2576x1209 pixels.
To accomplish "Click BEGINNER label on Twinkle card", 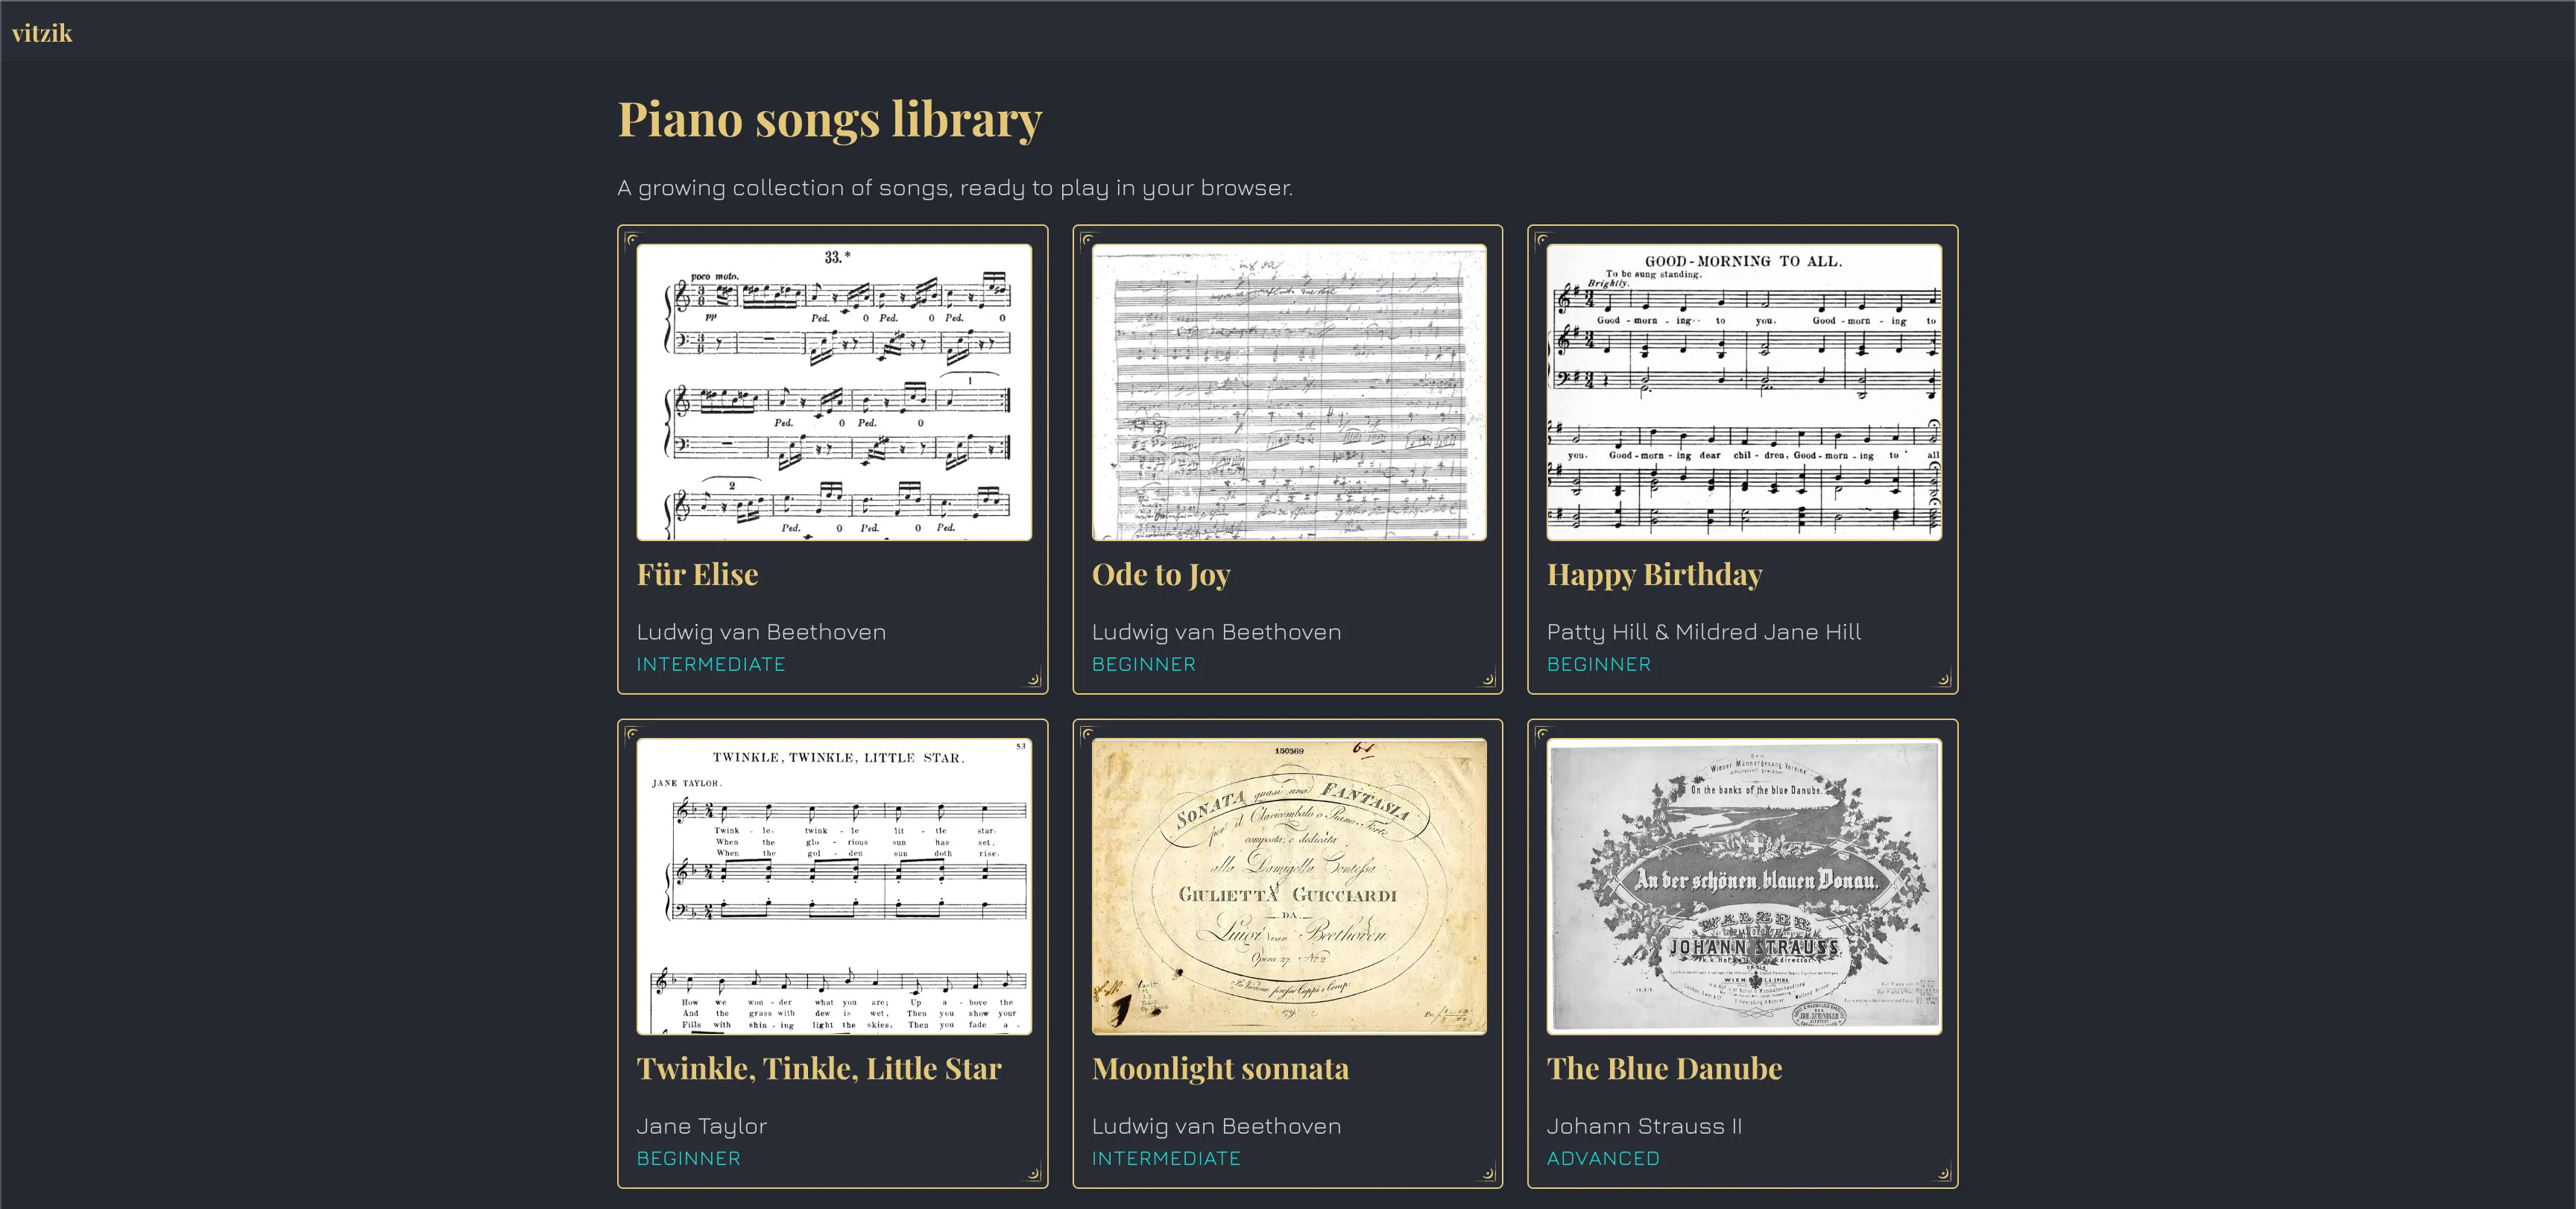I will pyautogui.click(x=688, y=1158).
